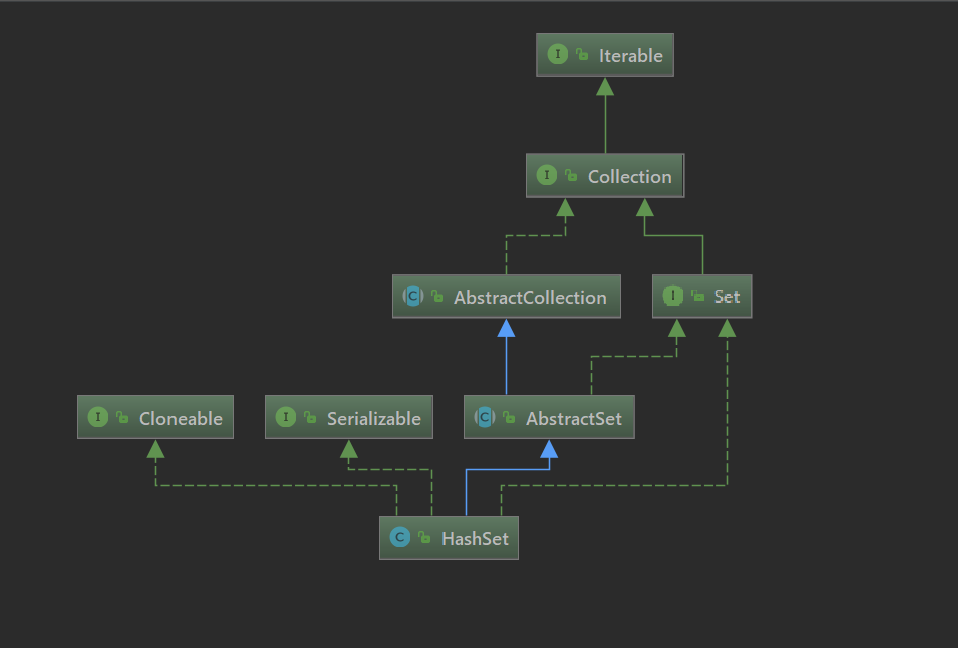Image resolution: width=958 pixels, height=648 pixels.
Task: Select the AbstractCollection label text
Action: point(530,298)
